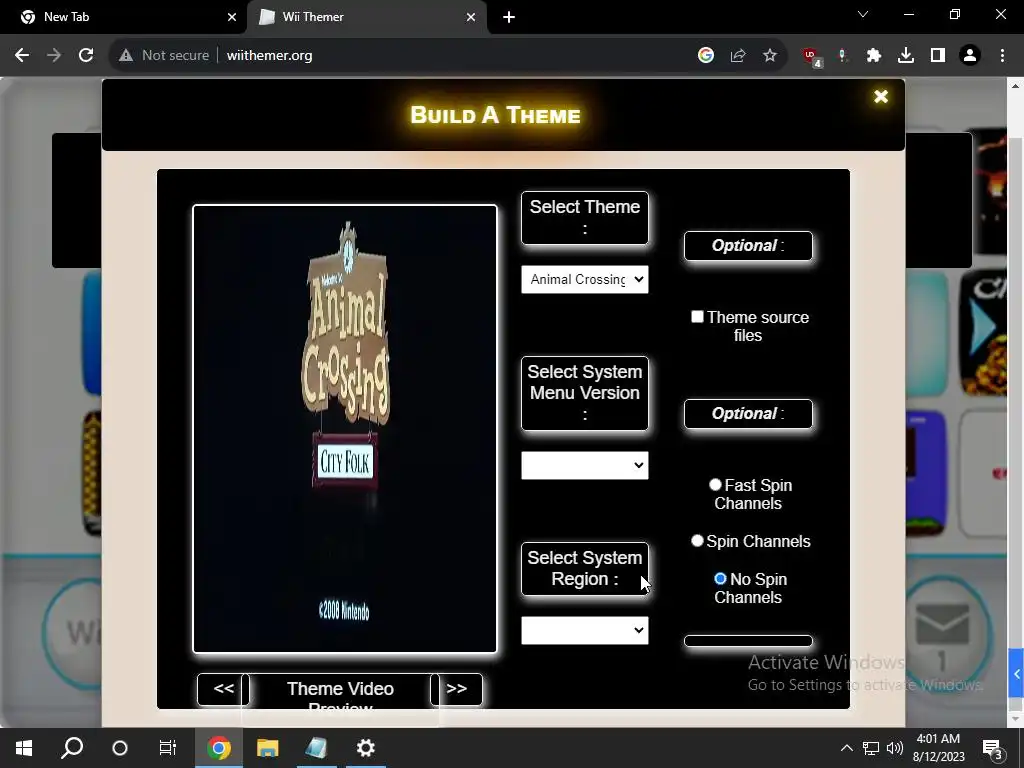Show hidden system tray icons
Viewport: 1024px width, 768px height.
click(846, 748)
